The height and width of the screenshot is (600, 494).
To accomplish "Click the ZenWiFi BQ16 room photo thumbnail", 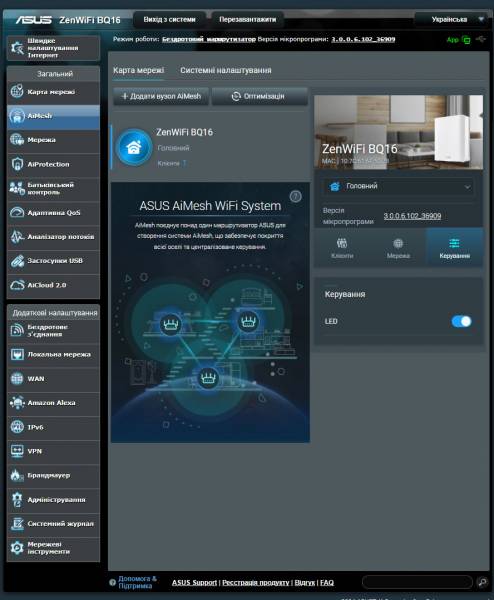I will coord(398,132).
